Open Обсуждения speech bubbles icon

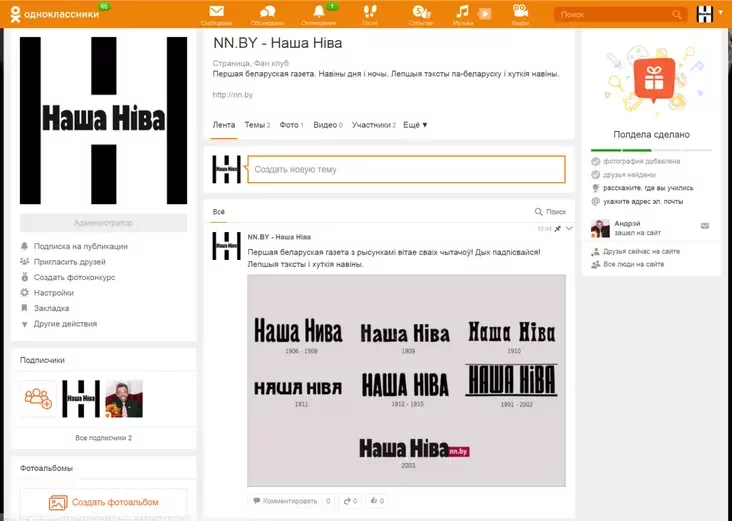tap(267, 13)
